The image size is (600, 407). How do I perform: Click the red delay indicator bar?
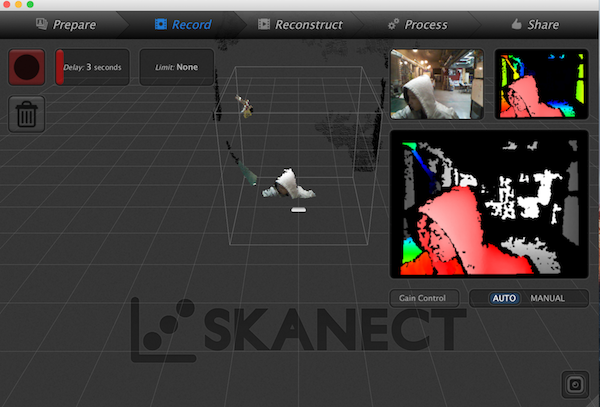(60, 67)
